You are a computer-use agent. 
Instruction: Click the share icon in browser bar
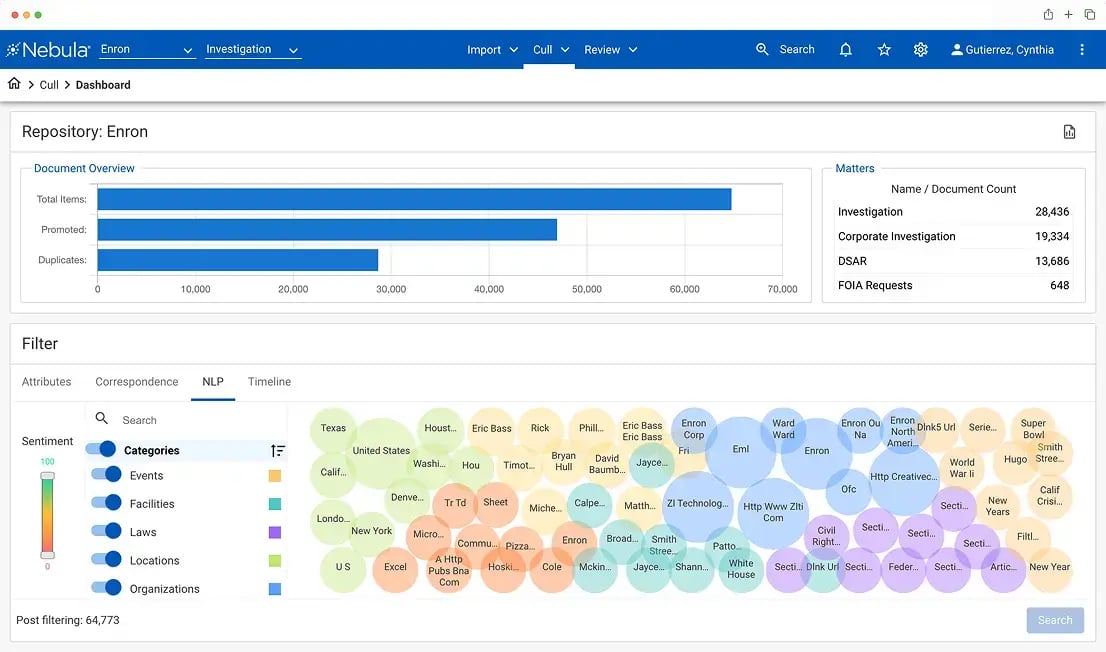[1048, 14]
